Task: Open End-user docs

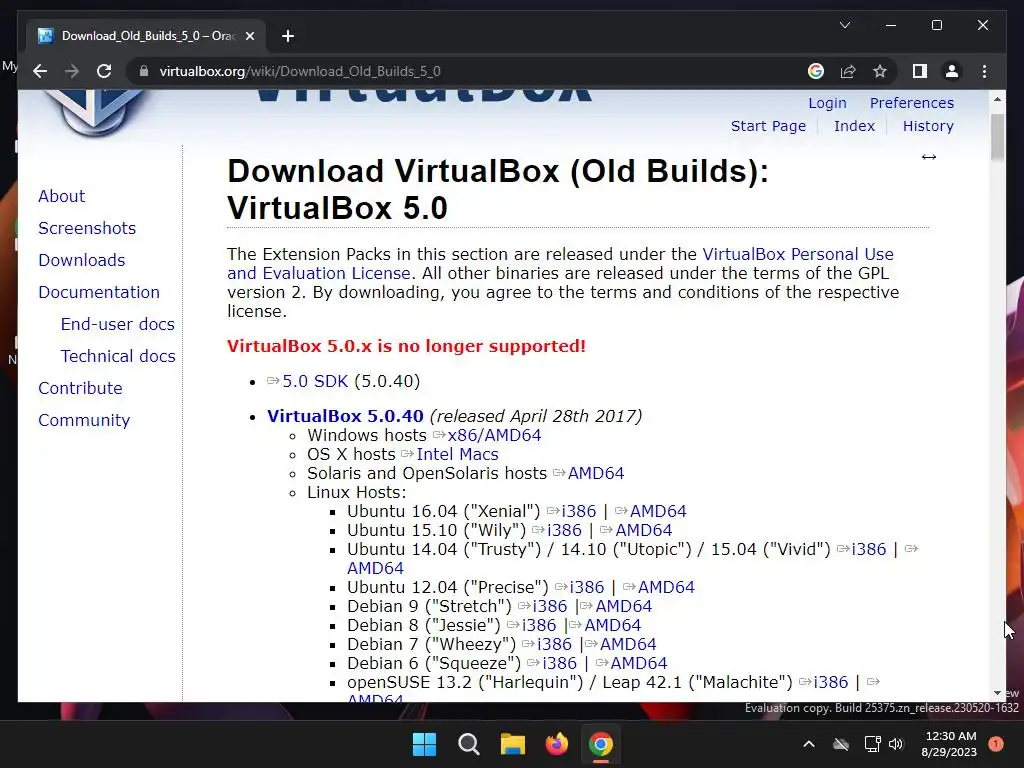Action: (118, 324)
